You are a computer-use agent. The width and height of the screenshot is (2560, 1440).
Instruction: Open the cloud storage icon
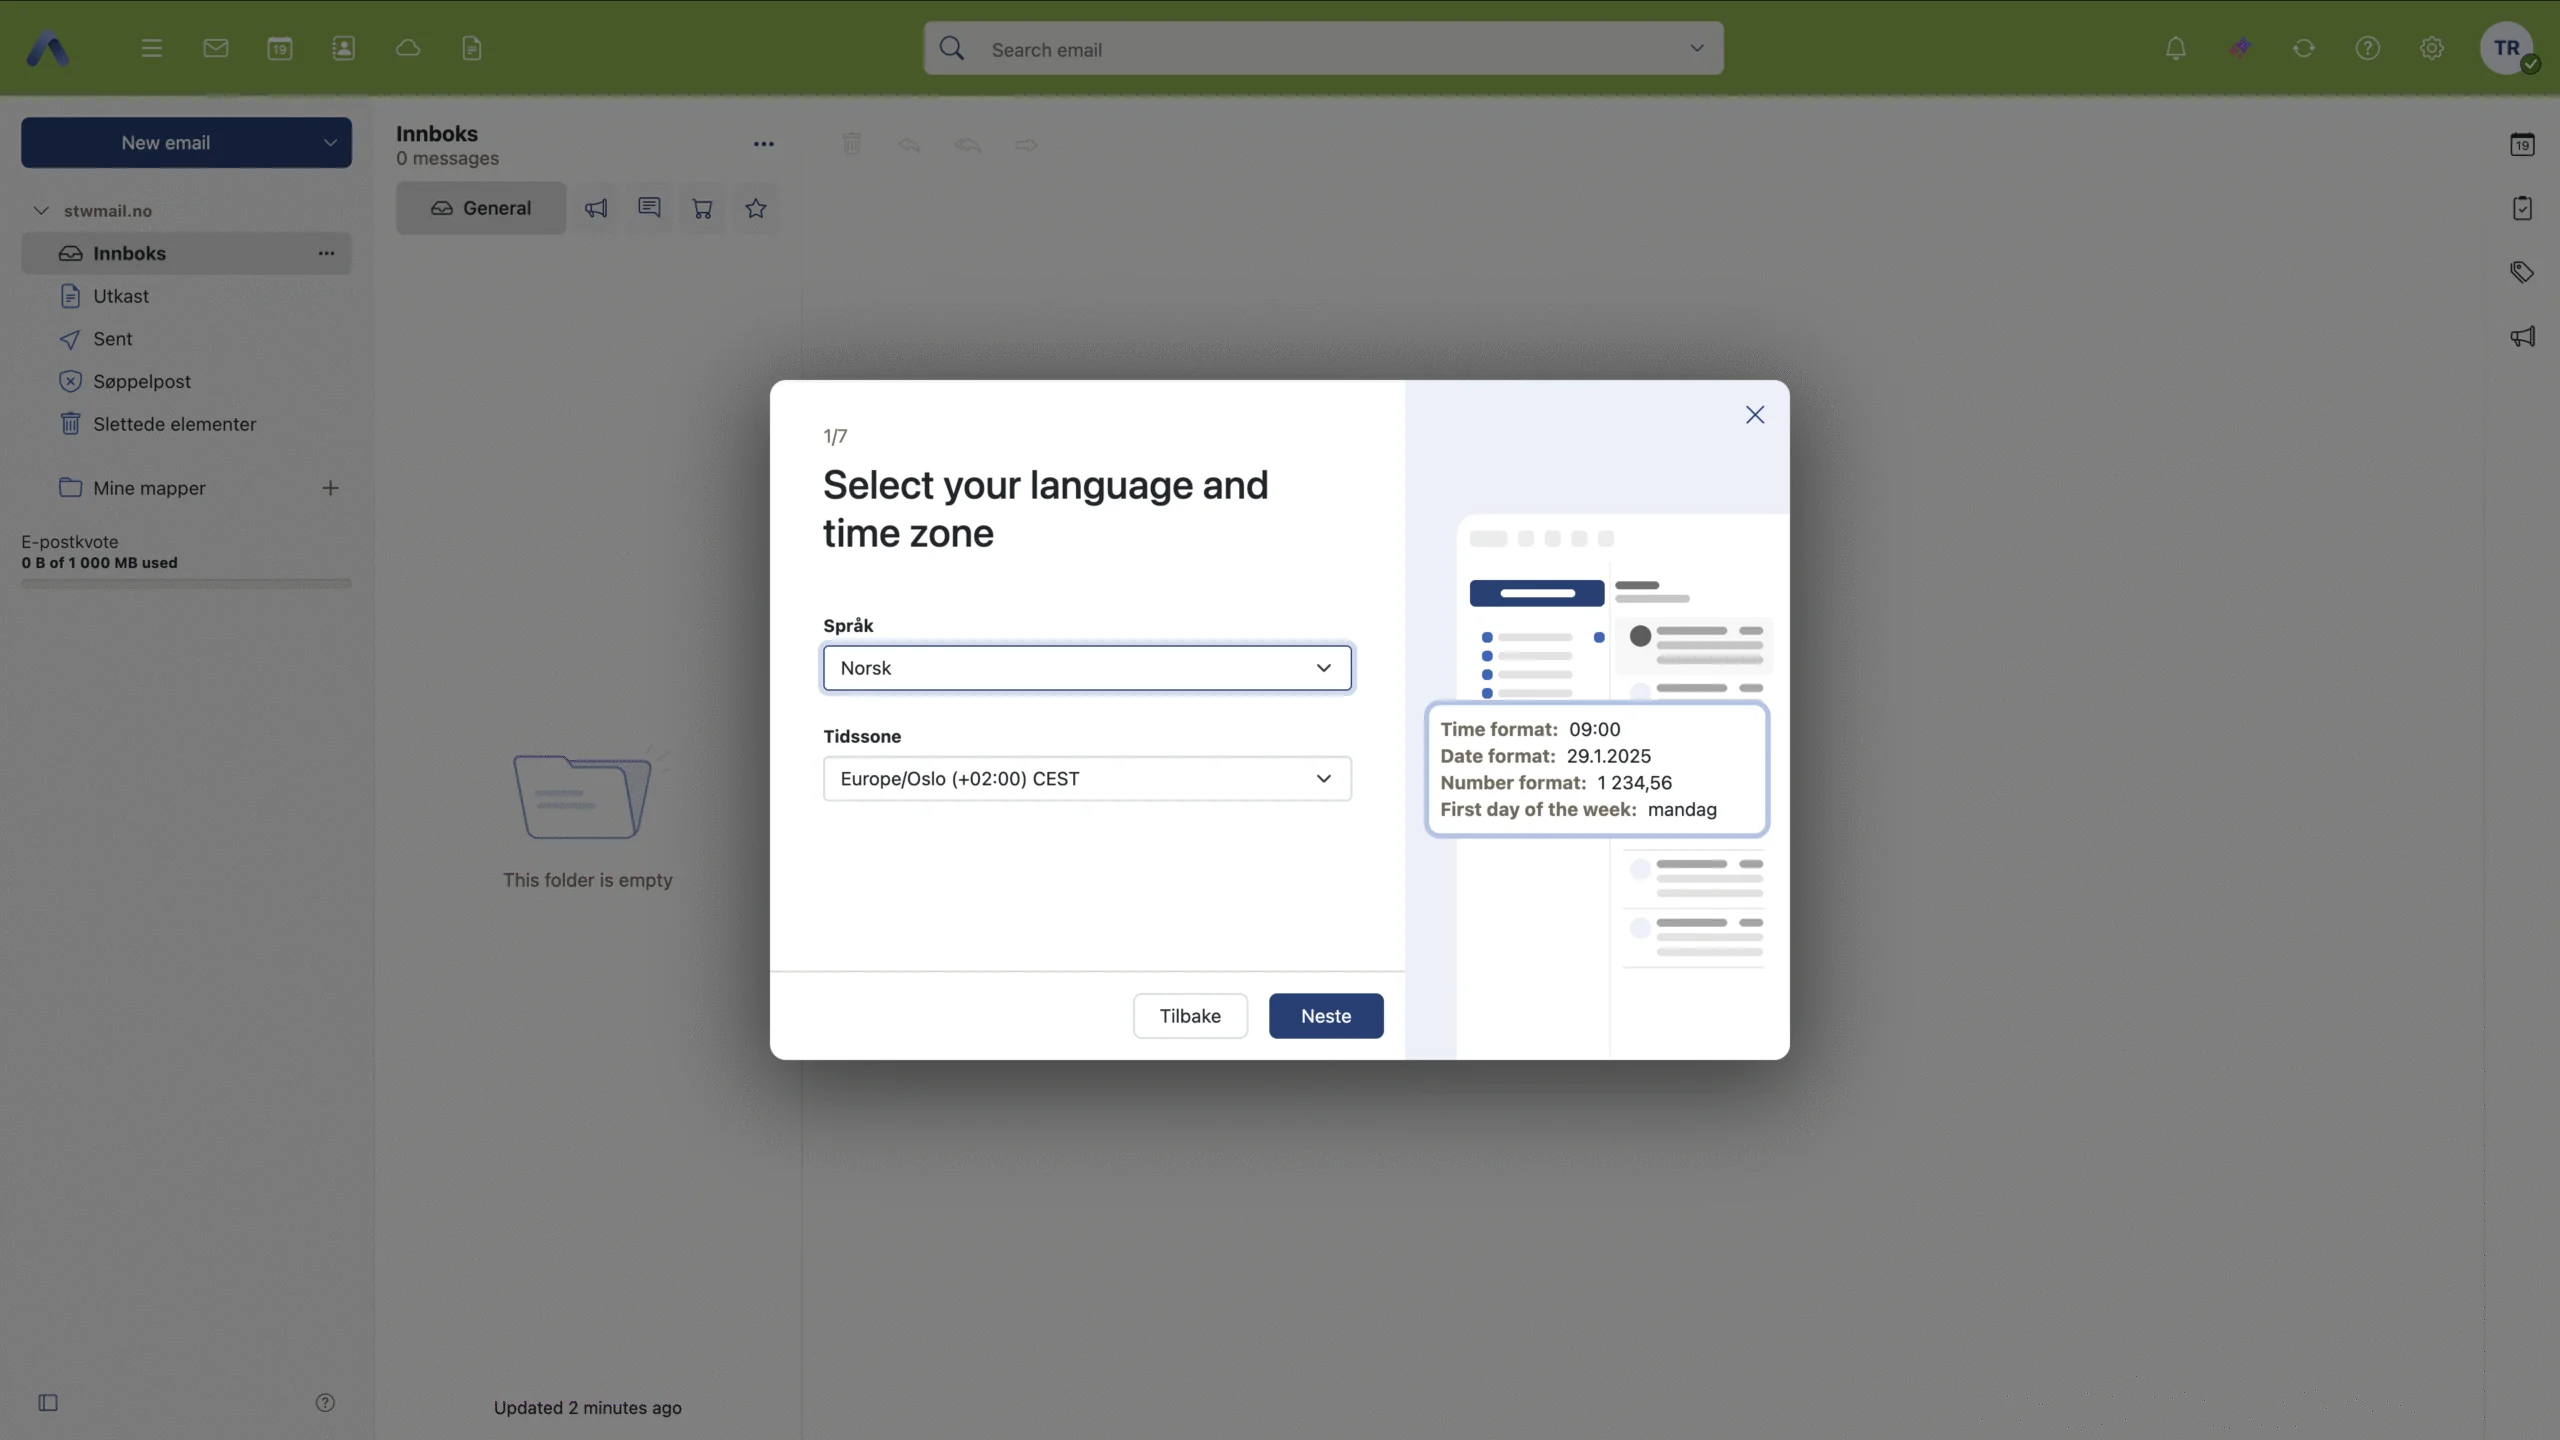pos(408,48)
